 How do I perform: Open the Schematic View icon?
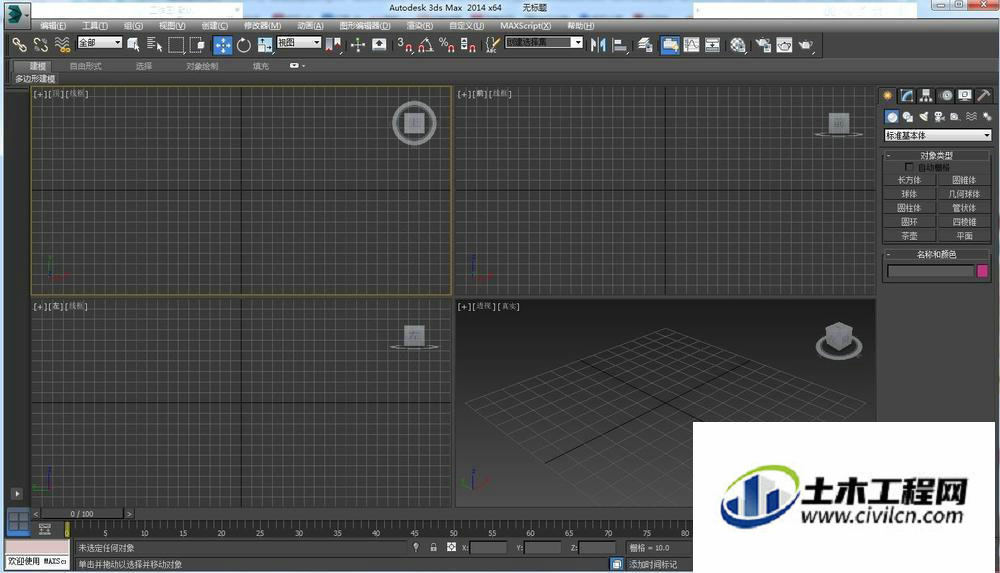point(712,45)
